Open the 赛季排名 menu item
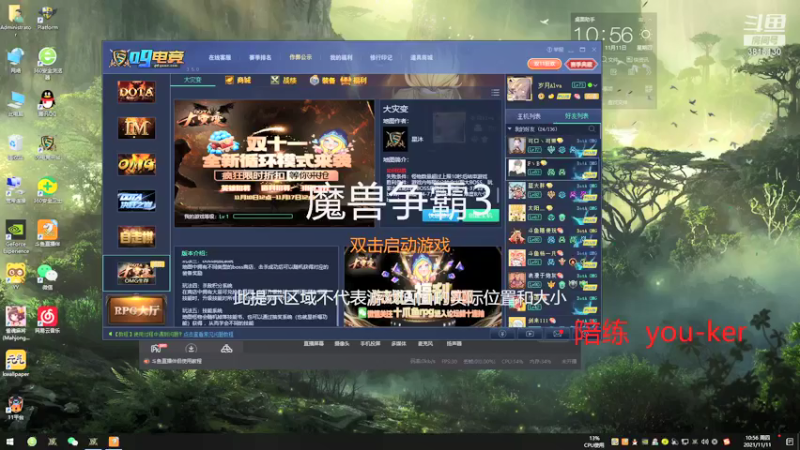Image resolution: width=800 pixels, height=450 pixels. click(x=260, y=58)
